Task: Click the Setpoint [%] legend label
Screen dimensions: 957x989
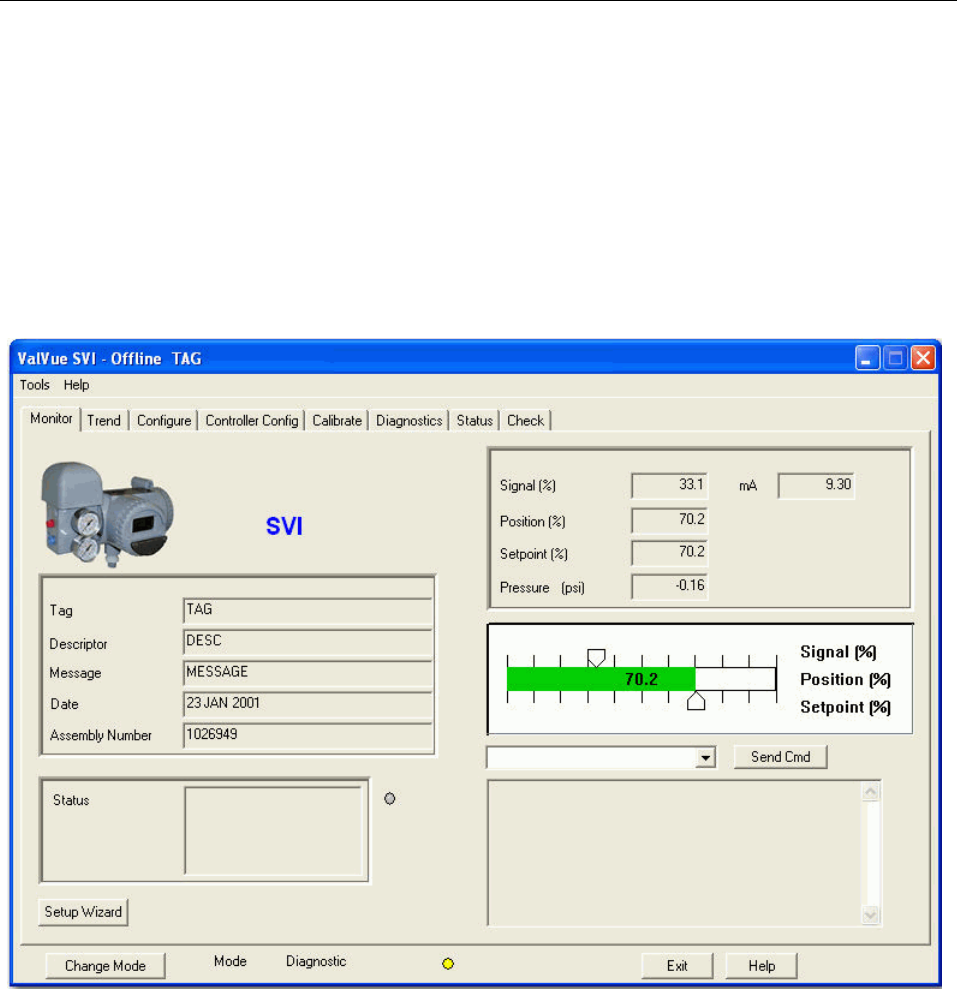Action: [845, 707]
